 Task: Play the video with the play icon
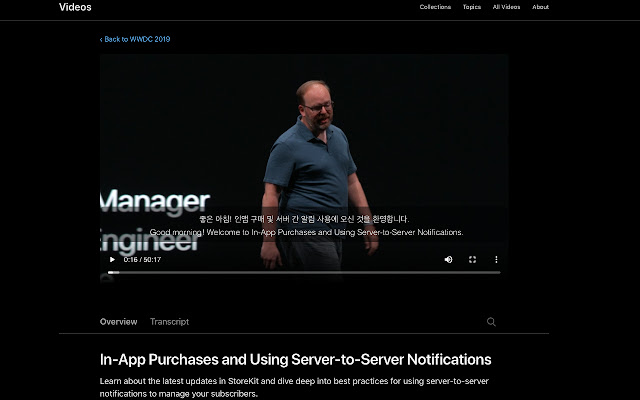112,260
